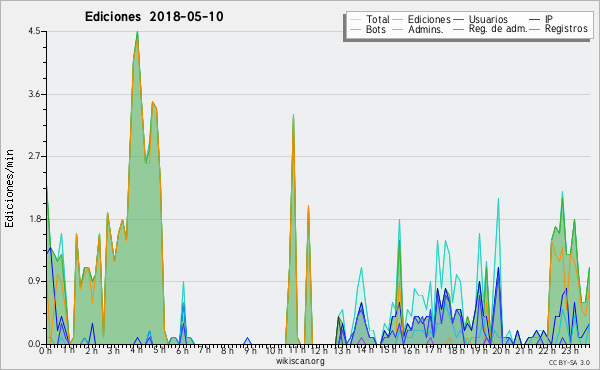Click the 4.5 y-axis label
This screenshot has width=600, height=370.
coord(34,31)
